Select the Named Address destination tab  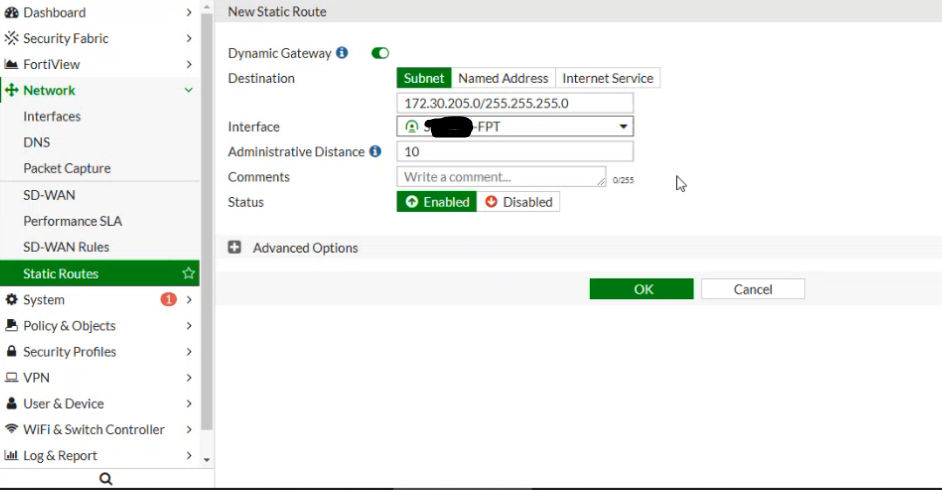pos(503,78)
